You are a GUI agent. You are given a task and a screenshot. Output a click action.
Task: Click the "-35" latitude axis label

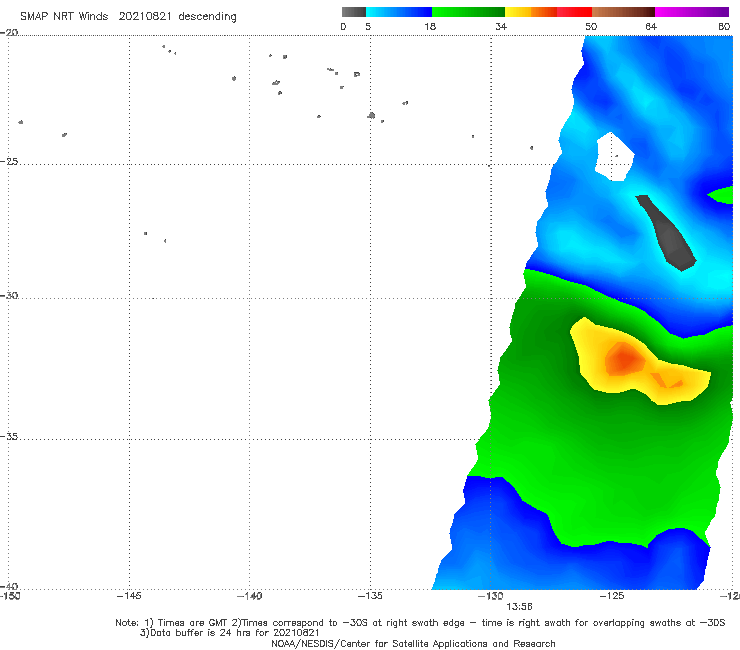(x=9, y=436)
